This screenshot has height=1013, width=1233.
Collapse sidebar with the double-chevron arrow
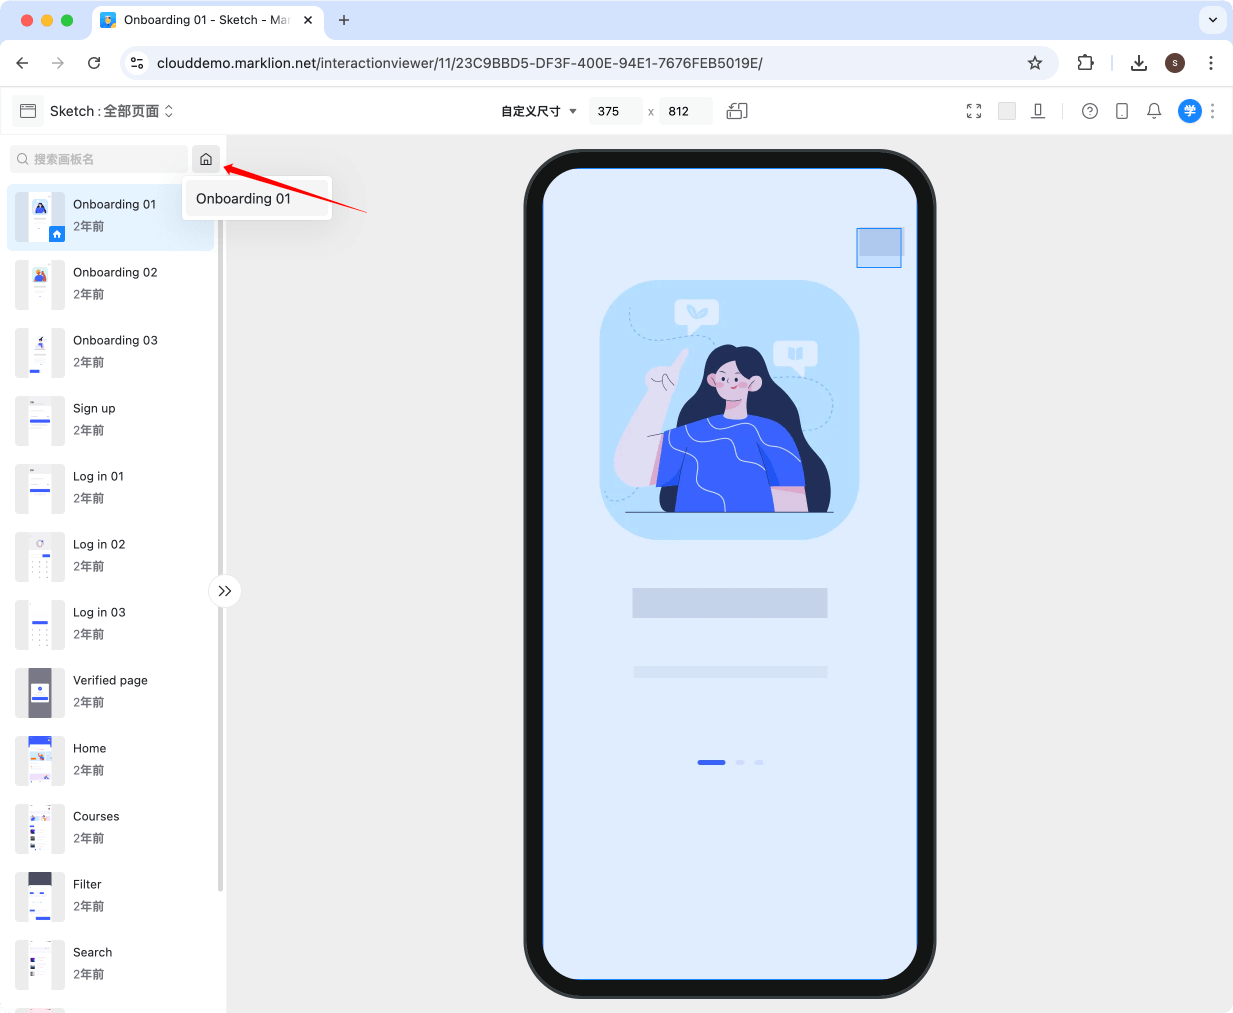[x=225, y=591]
